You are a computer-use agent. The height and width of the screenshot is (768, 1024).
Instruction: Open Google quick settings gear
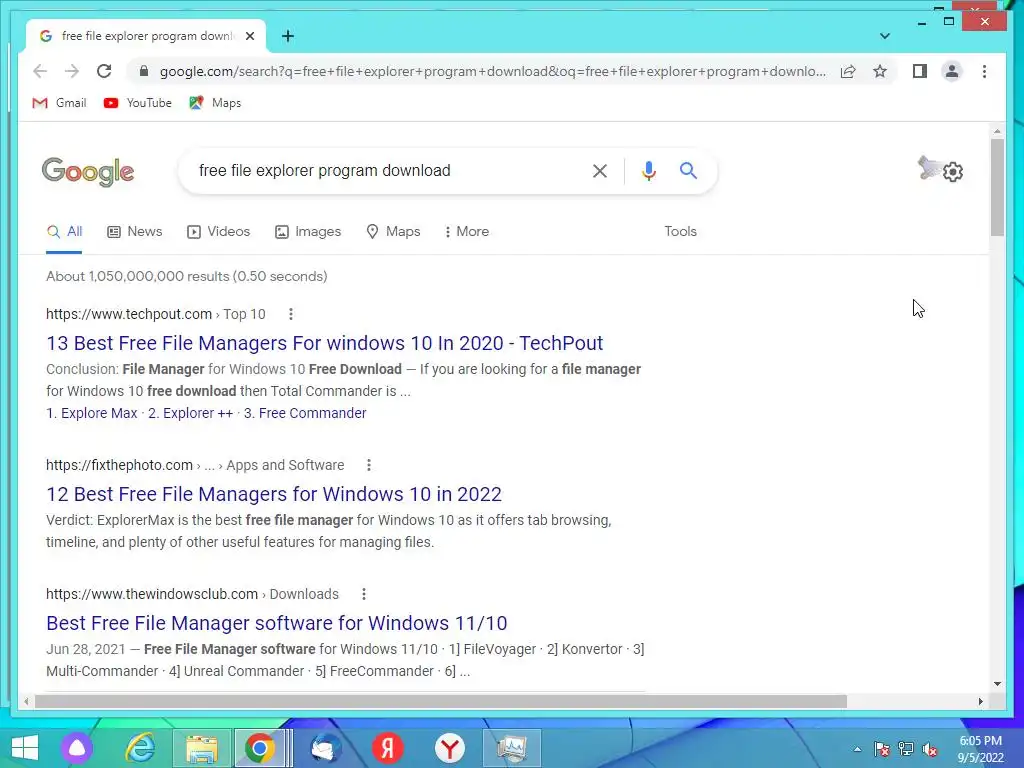pyautogui.click(x=953, y=172)
